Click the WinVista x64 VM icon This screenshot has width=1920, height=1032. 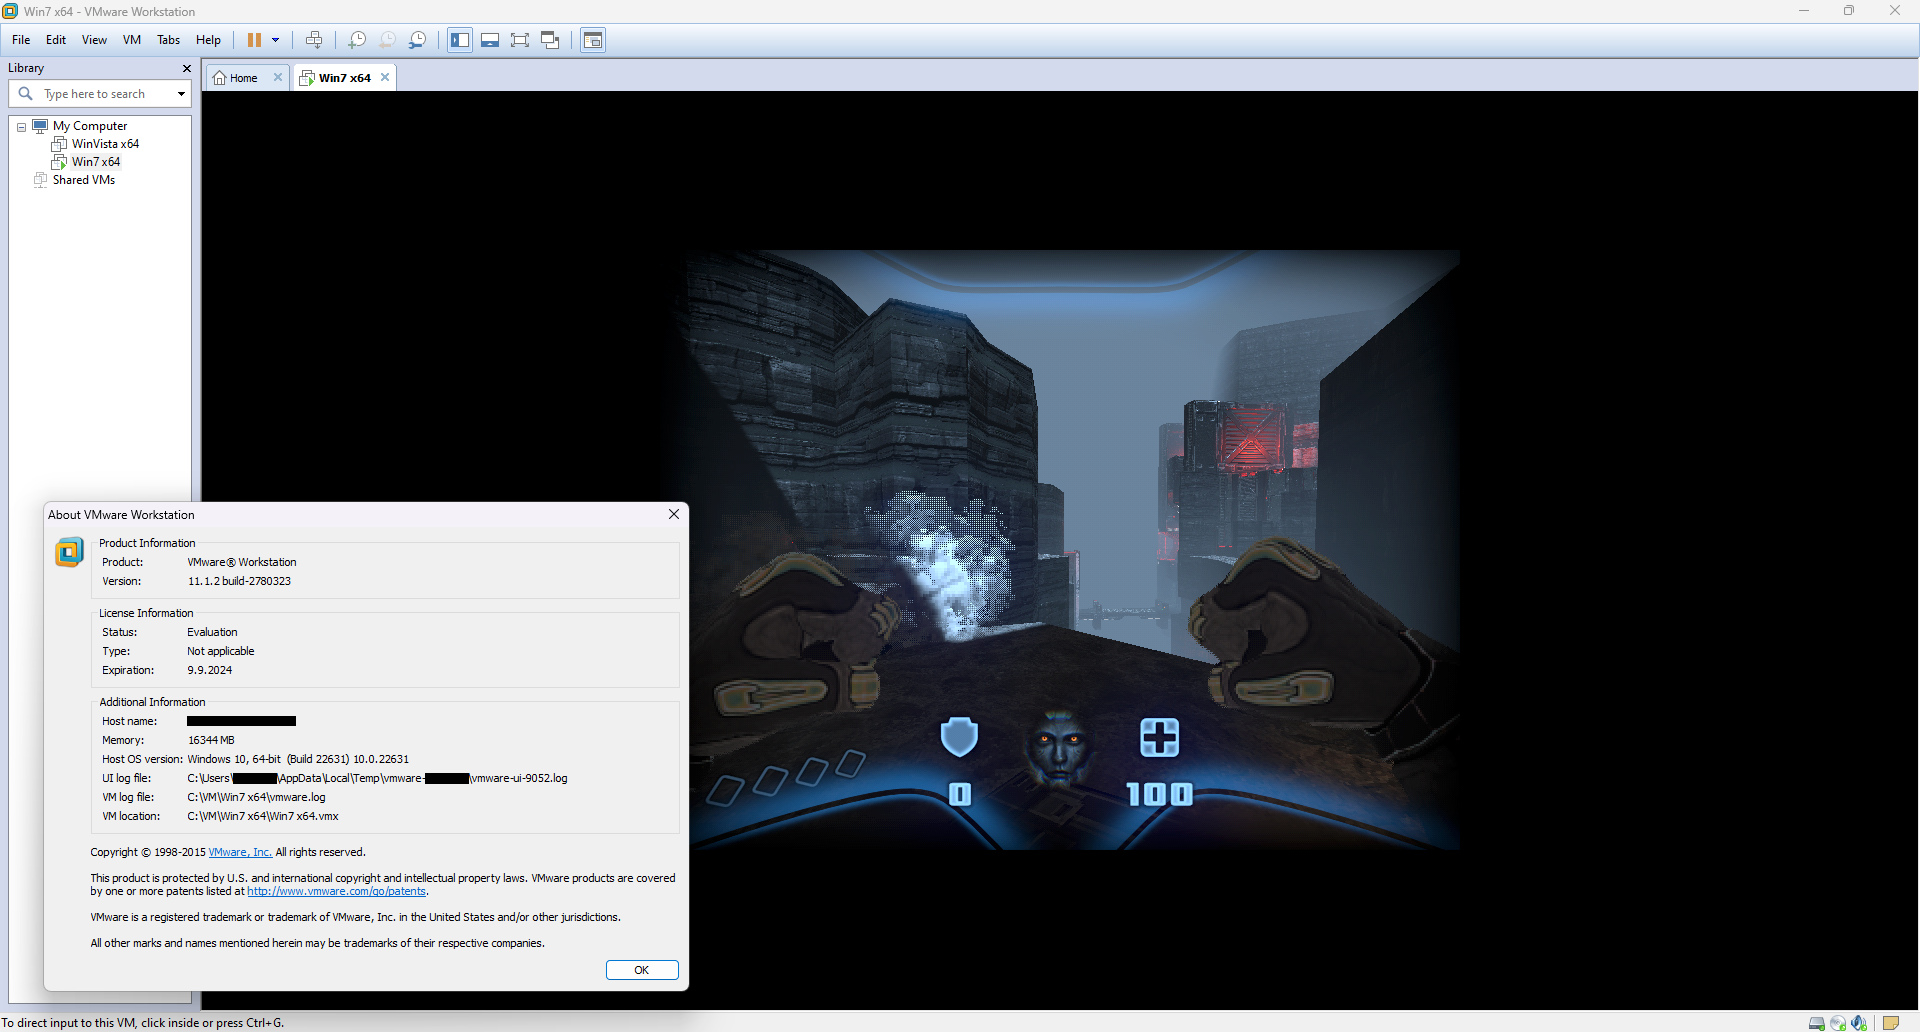tap(59, 144)
